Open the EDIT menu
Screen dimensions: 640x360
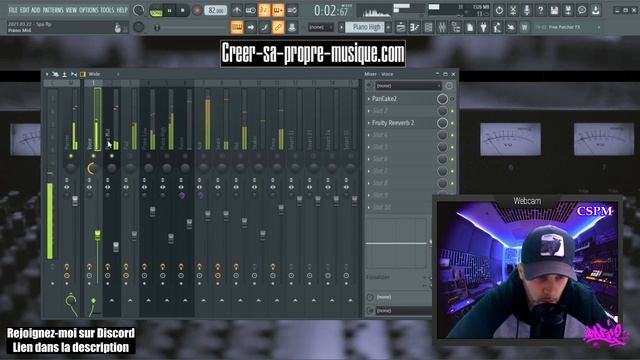pos(24,10)
